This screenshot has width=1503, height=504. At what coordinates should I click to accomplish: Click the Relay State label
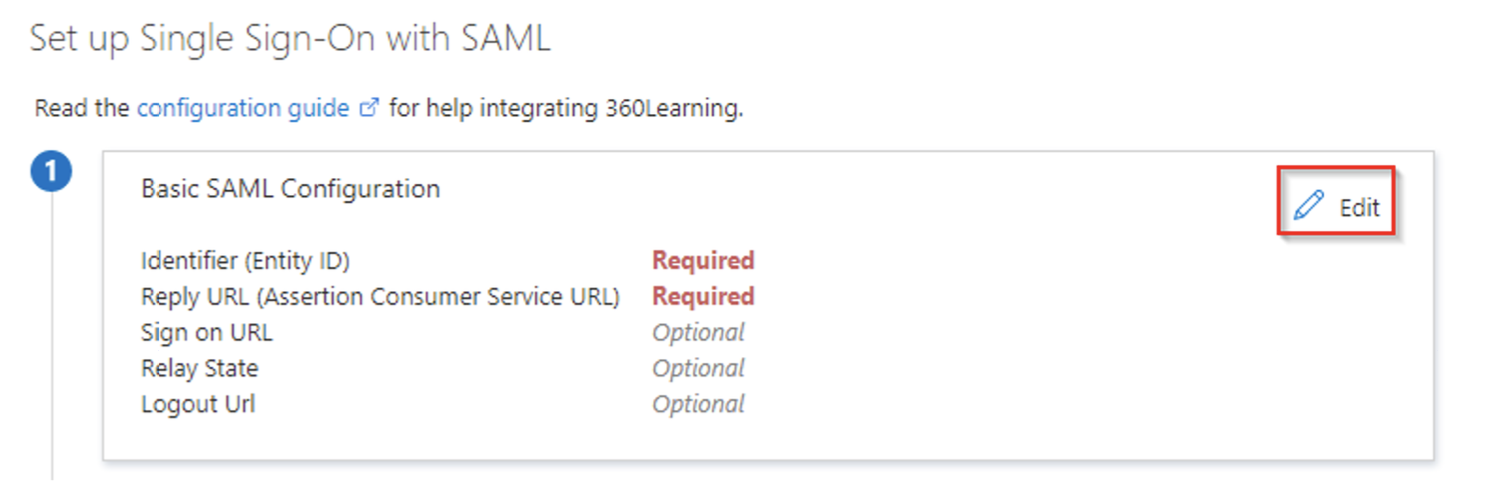(199, 368)
